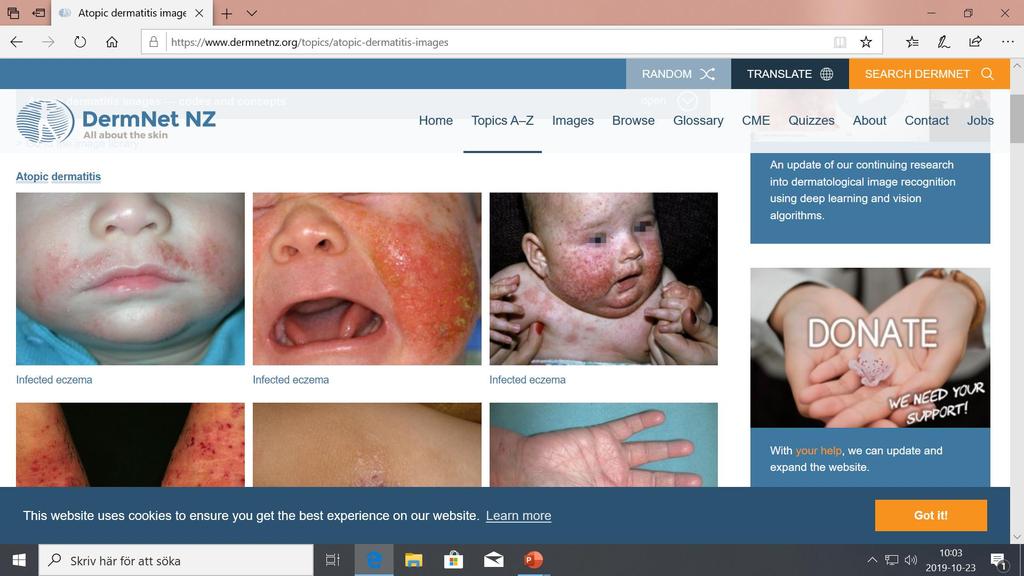The height and width of the screenshot is (576, 1024).
Task: Open Task View on the taskbar
Action: coord(332,560)
